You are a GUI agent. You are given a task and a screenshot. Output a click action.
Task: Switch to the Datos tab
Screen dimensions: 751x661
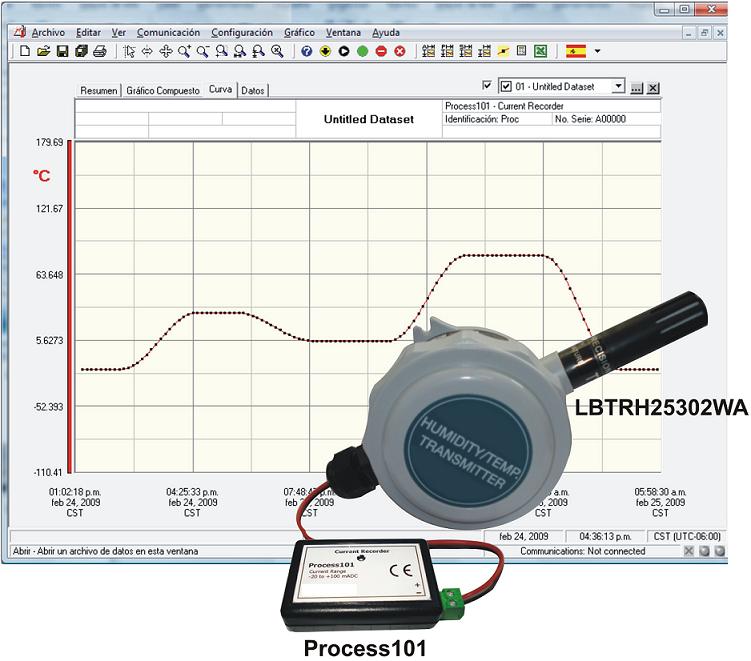tap(253, 91)
